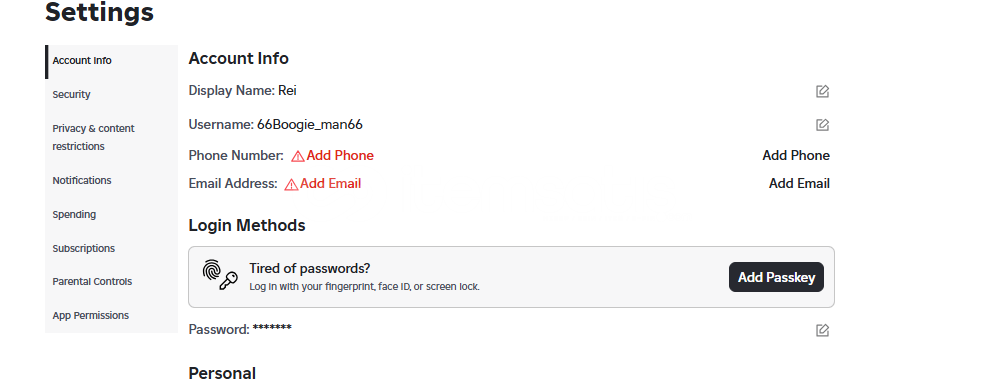Click the black Add Phone button on right
This screenshot has height=387, width=985.
tap(796, 155)
